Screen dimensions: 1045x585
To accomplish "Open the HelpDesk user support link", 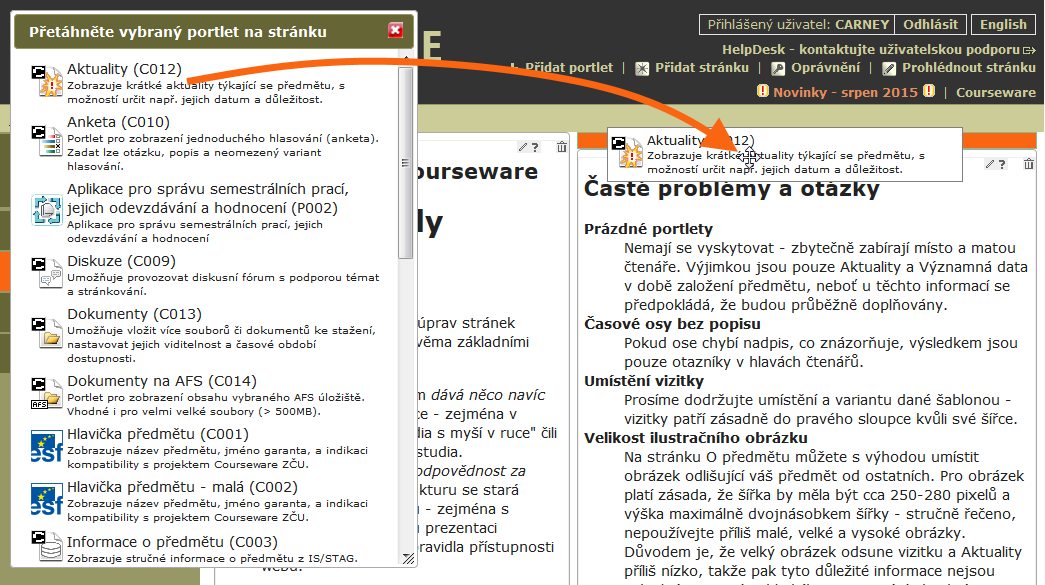I will tap(871, 49).
